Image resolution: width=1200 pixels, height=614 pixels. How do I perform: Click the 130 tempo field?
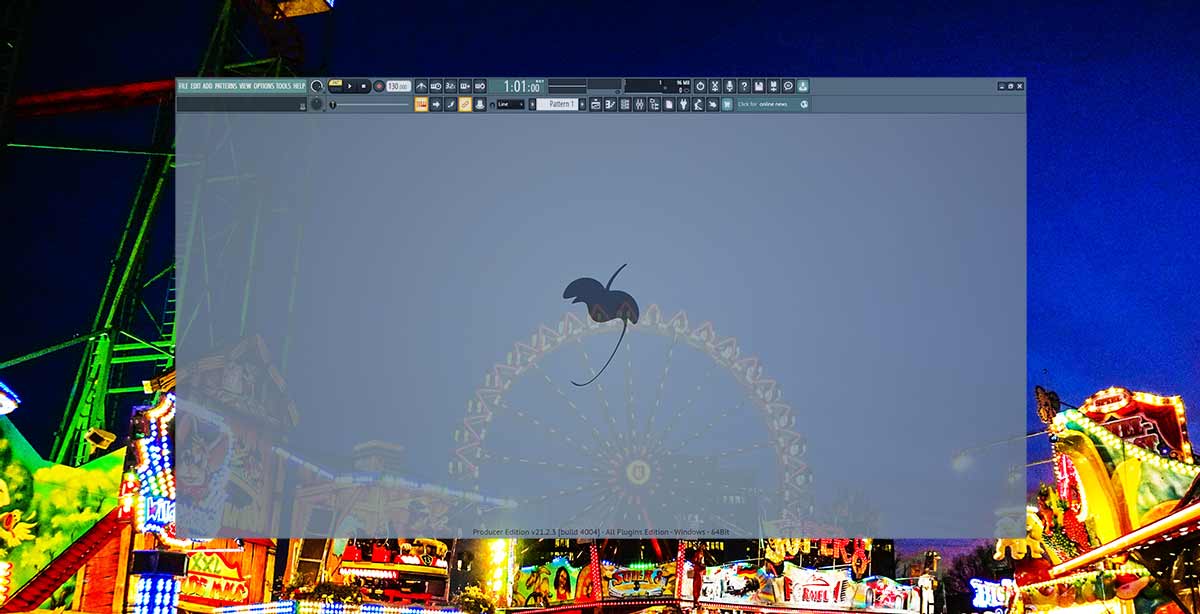(398, 87)
